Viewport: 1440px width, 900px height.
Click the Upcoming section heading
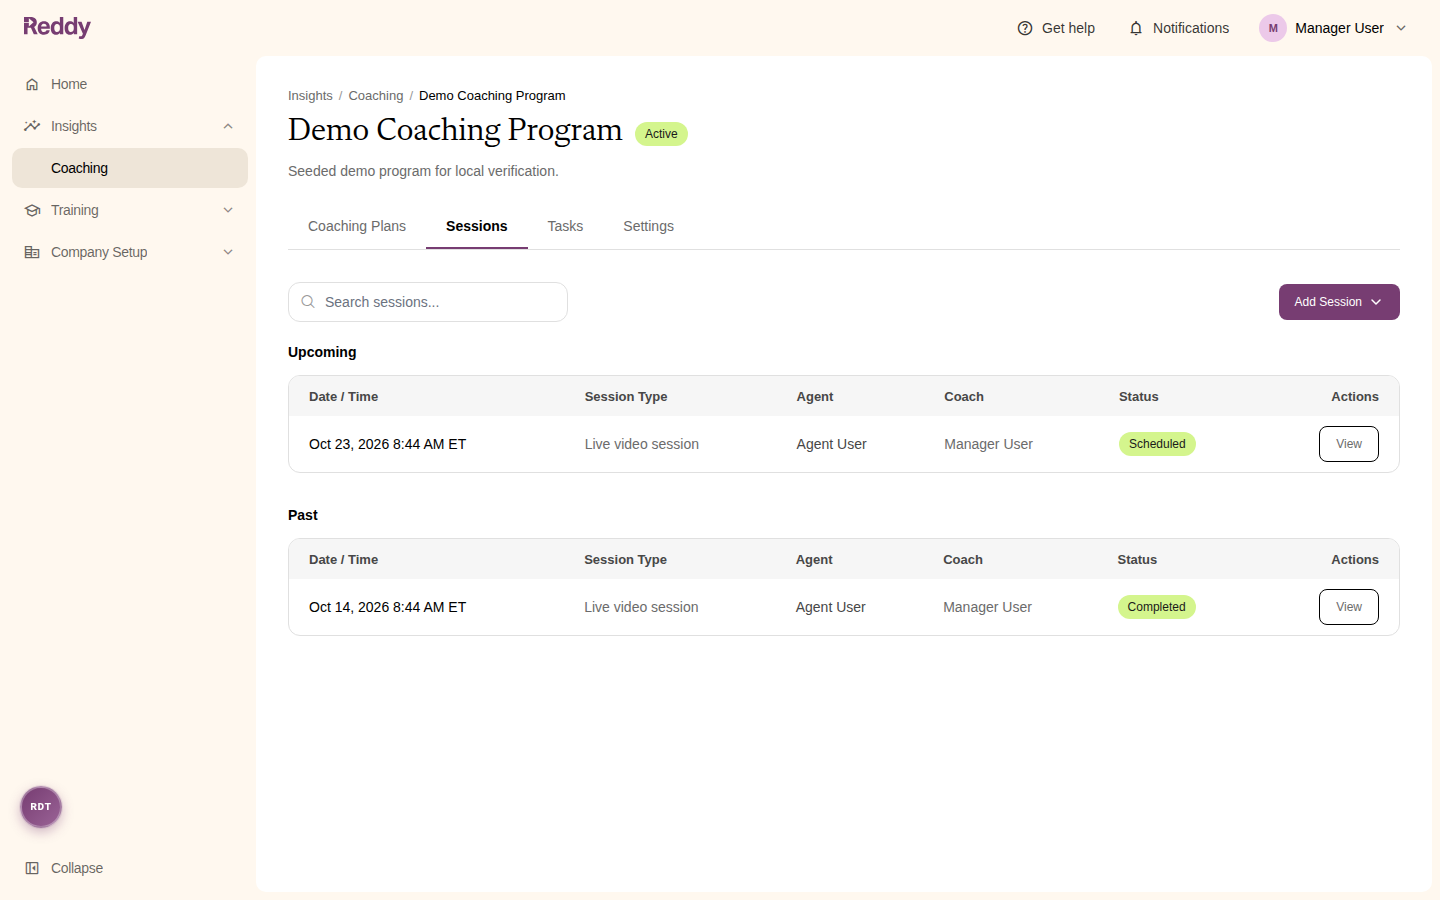322,352
